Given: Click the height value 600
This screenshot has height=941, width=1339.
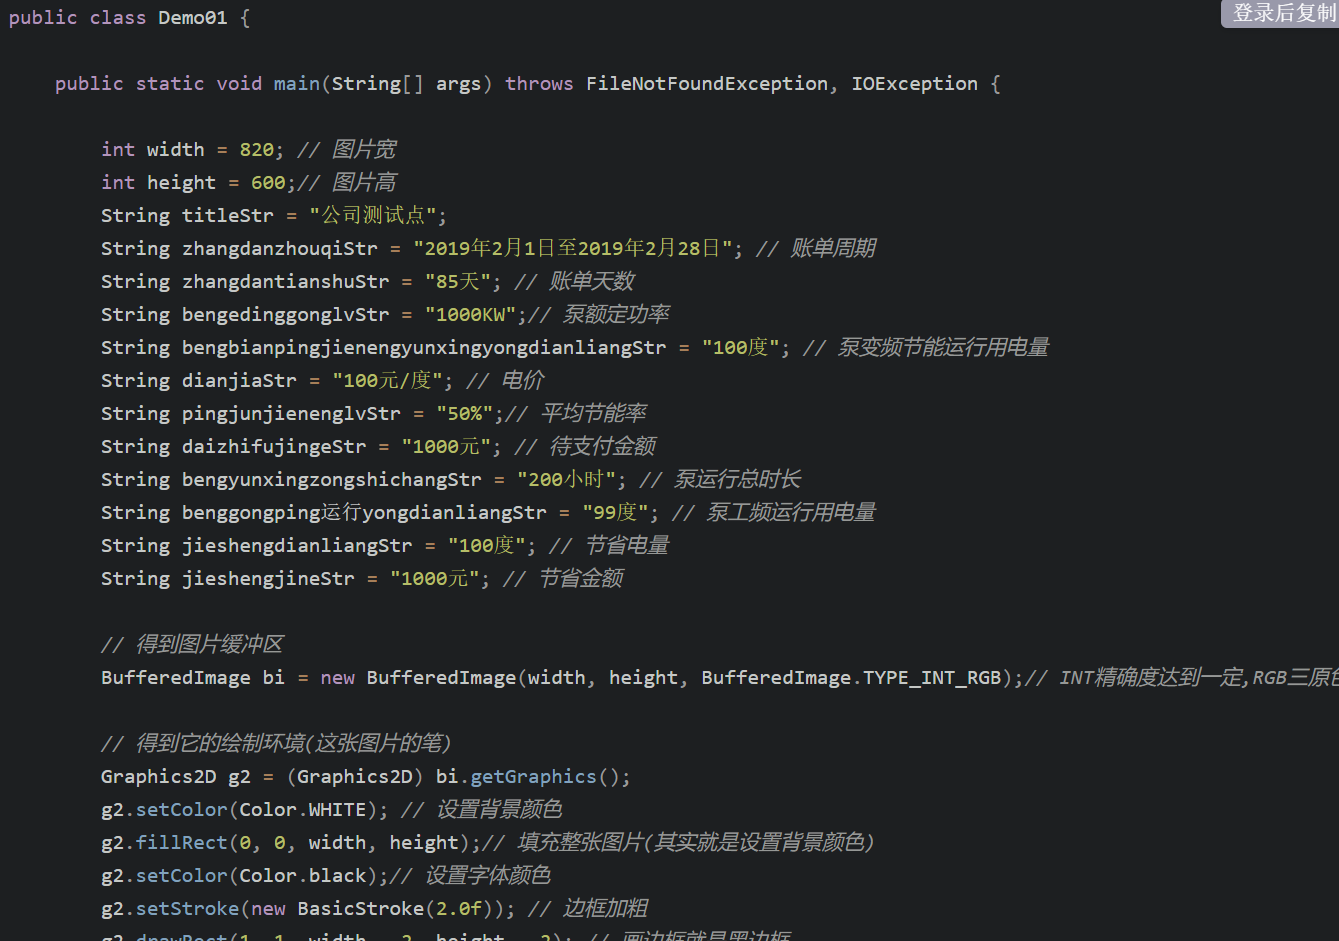Looking at the screenshot, I should [268, 183].
